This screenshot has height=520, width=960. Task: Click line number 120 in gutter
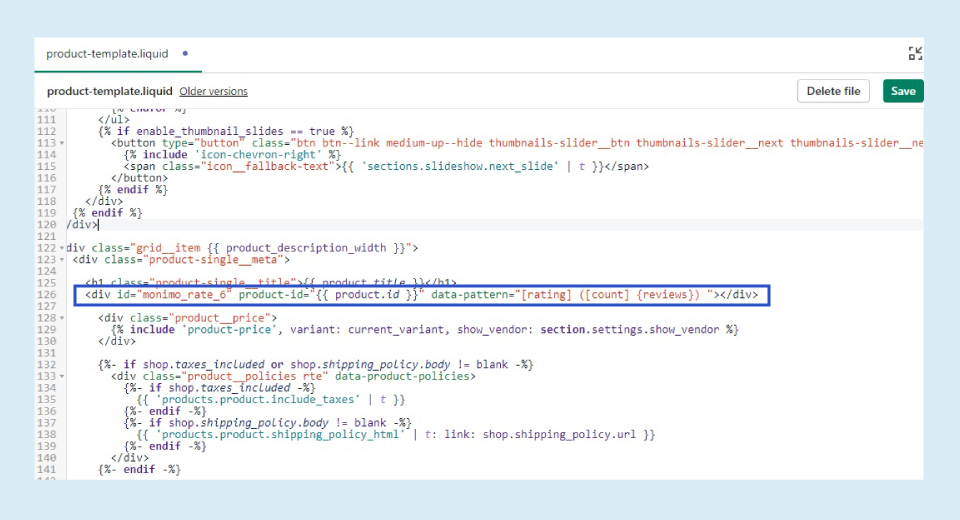[48, 224]
